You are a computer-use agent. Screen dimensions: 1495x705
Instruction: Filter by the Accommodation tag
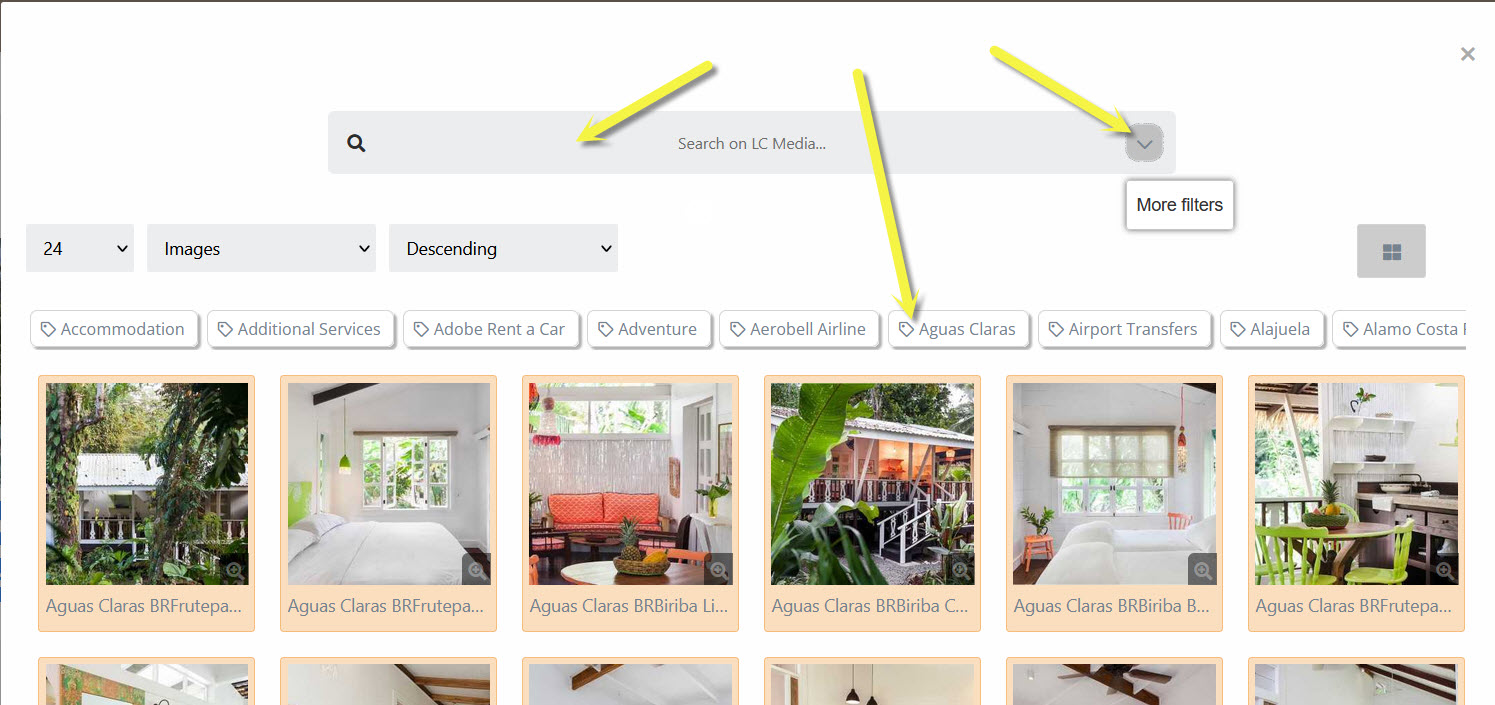[x=113, y=329]
